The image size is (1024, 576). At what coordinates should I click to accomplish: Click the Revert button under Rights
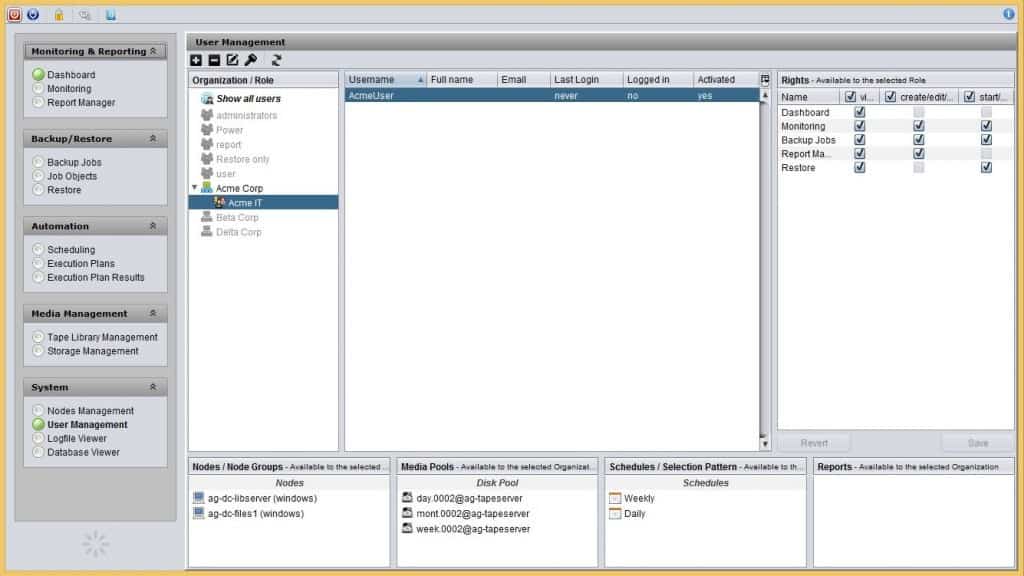[x=813, y=443]
